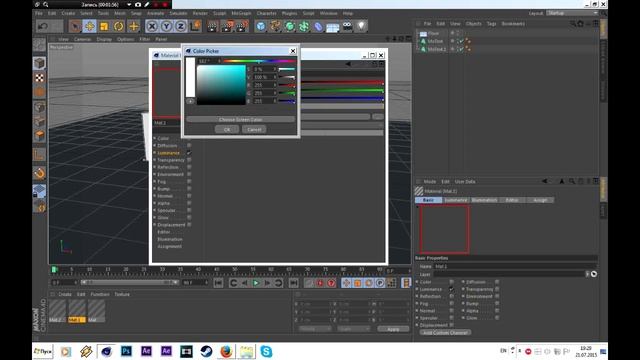Activate the Rotate tool in the toolbar

coord(119,27)
